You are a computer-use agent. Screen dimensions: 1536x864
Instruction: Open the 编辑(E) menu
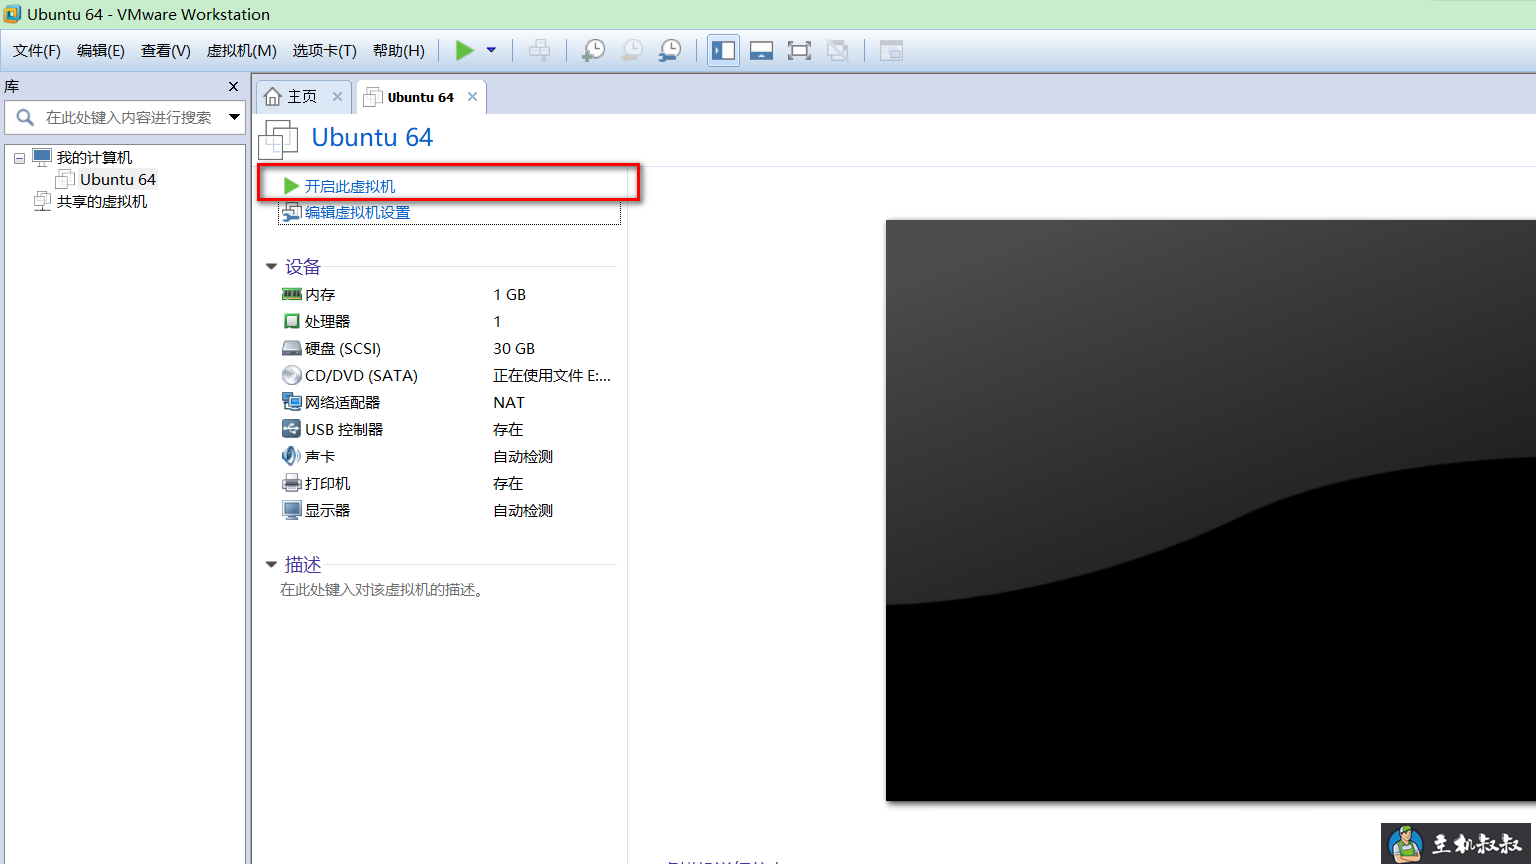click(101, 50)
